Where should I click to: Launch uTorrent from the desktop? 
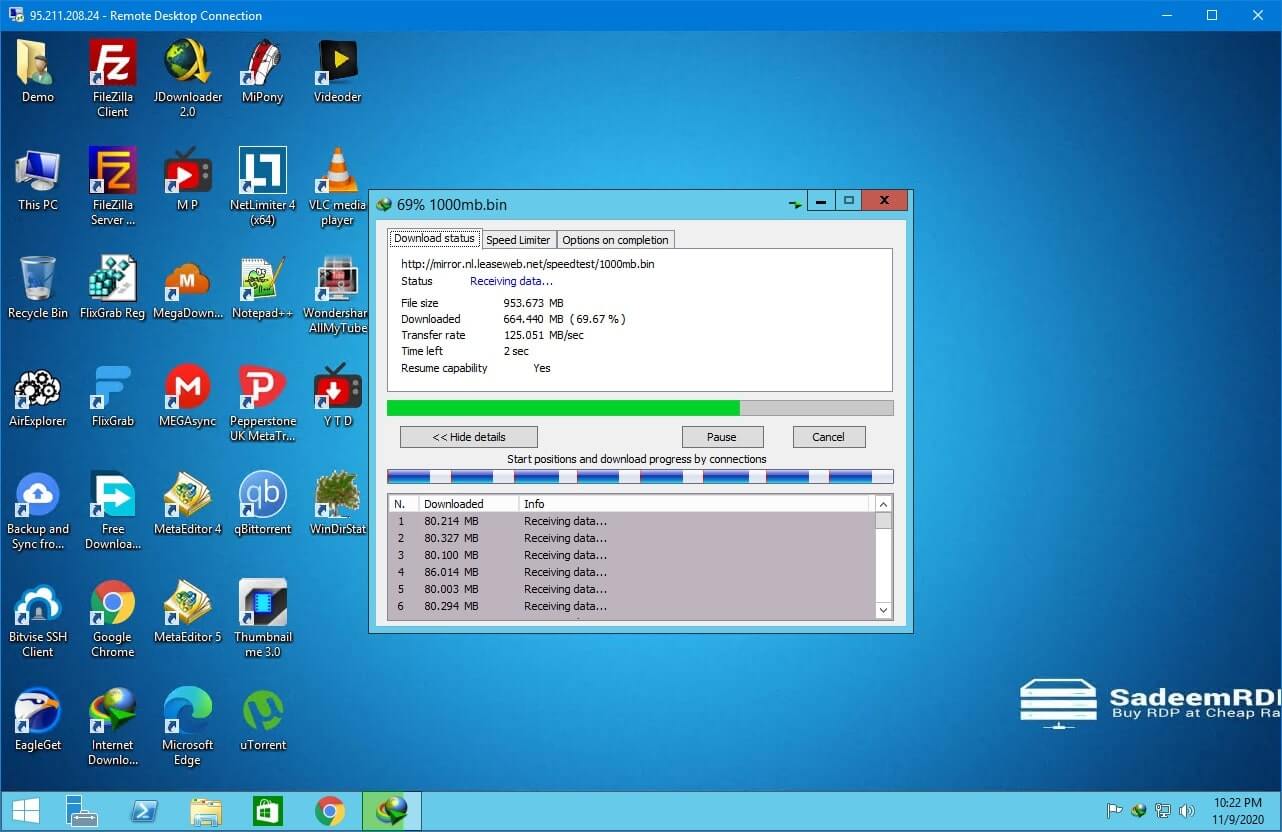[262, 705]
